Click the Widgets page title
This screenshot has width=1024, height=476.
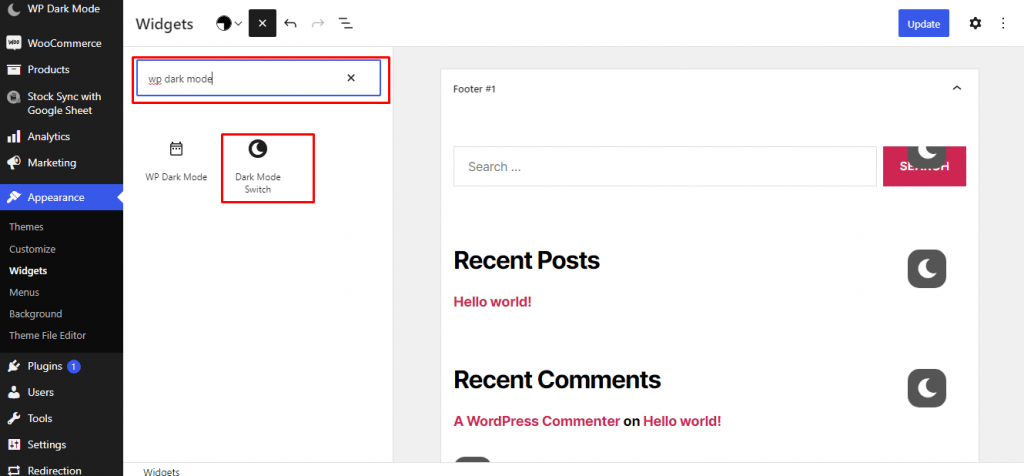click(165, 24)
